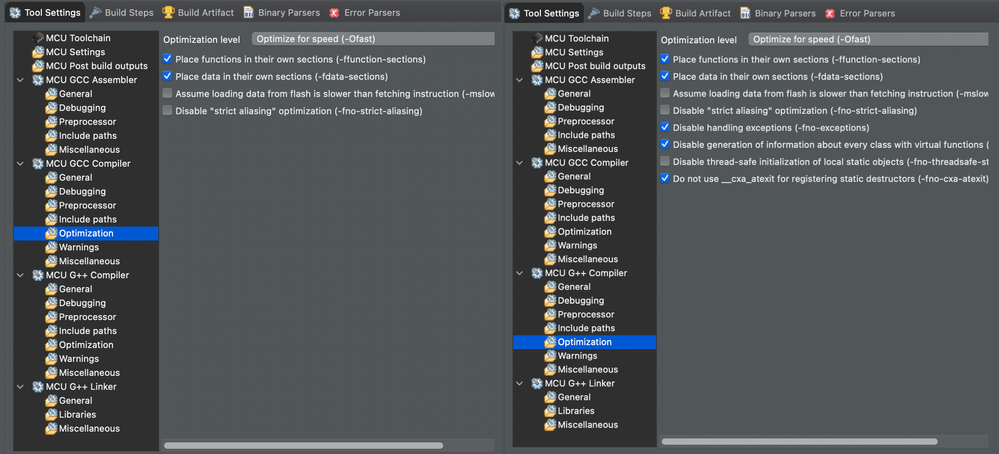Click MCU GCC Assembler gear icon, left window

pyautogui.click(x=38, y=80)
